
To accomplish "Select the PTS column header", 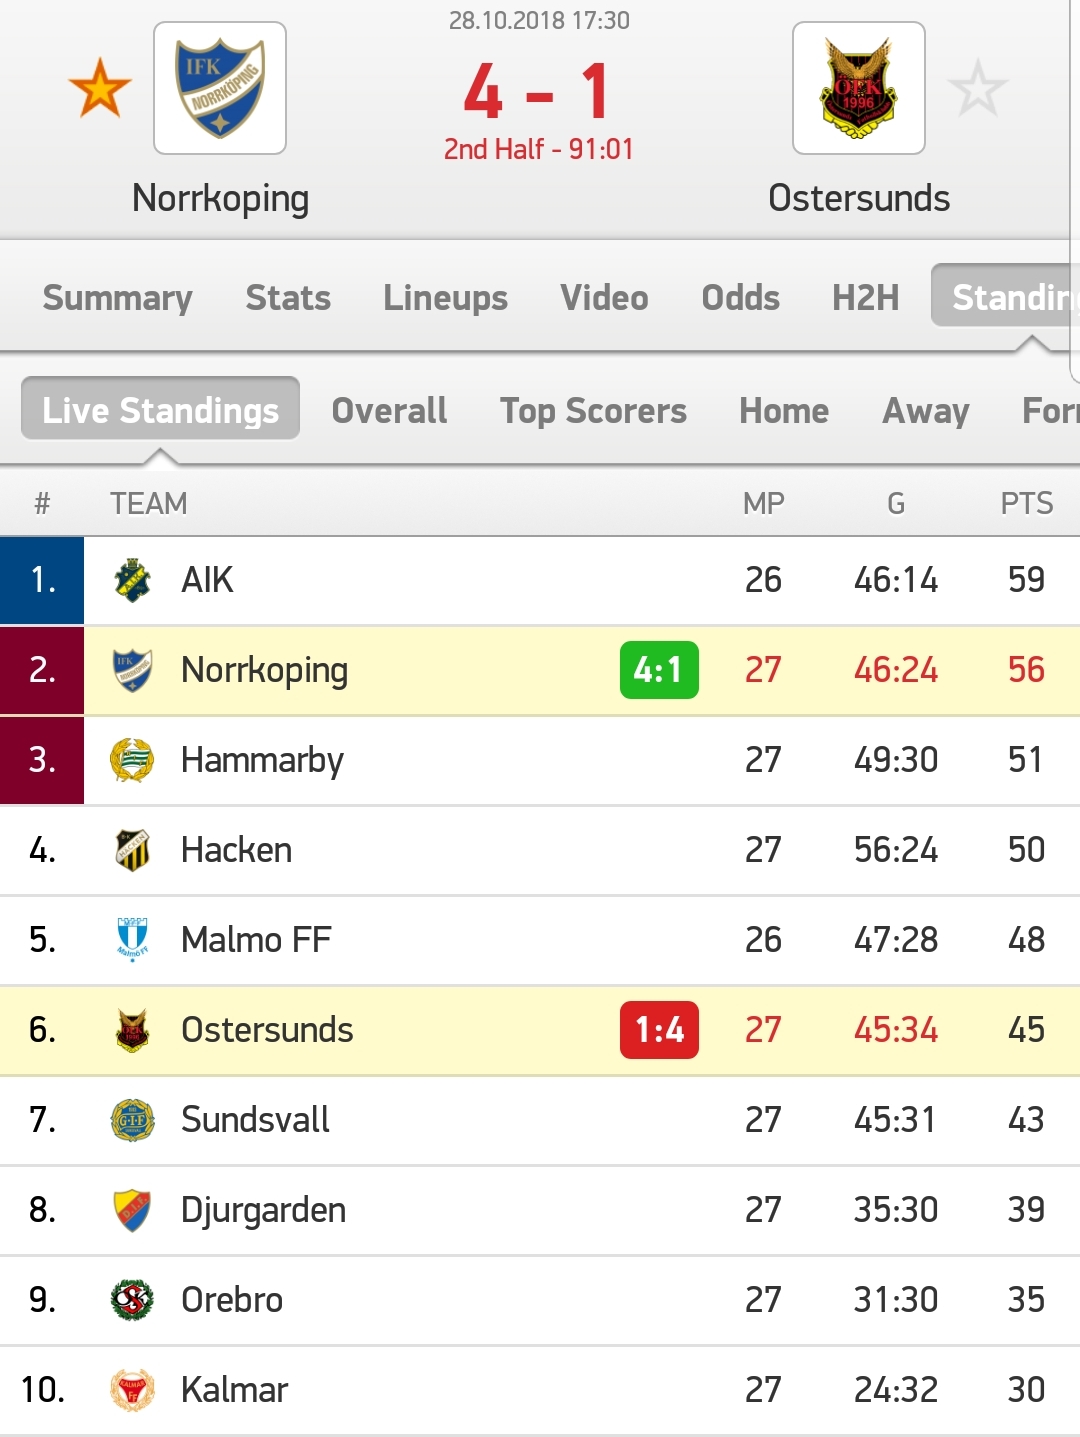I will tap(1026, 503).
